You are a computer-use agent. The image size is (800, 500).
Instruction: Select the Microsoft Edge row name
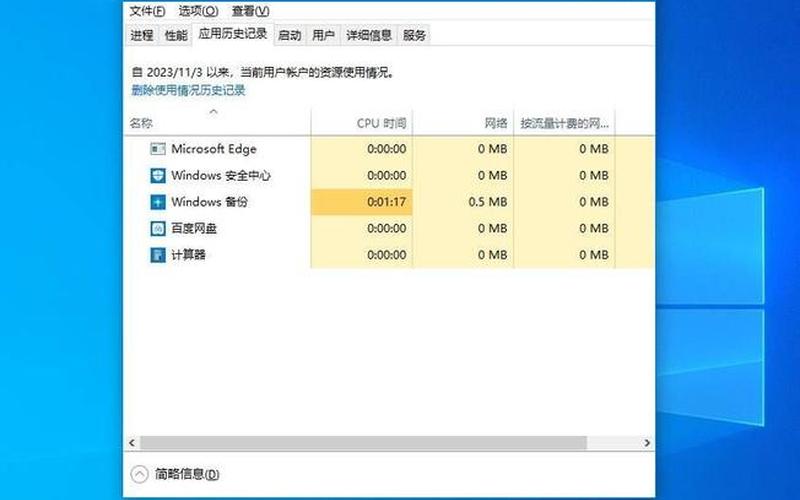click(x=214, y=149)
